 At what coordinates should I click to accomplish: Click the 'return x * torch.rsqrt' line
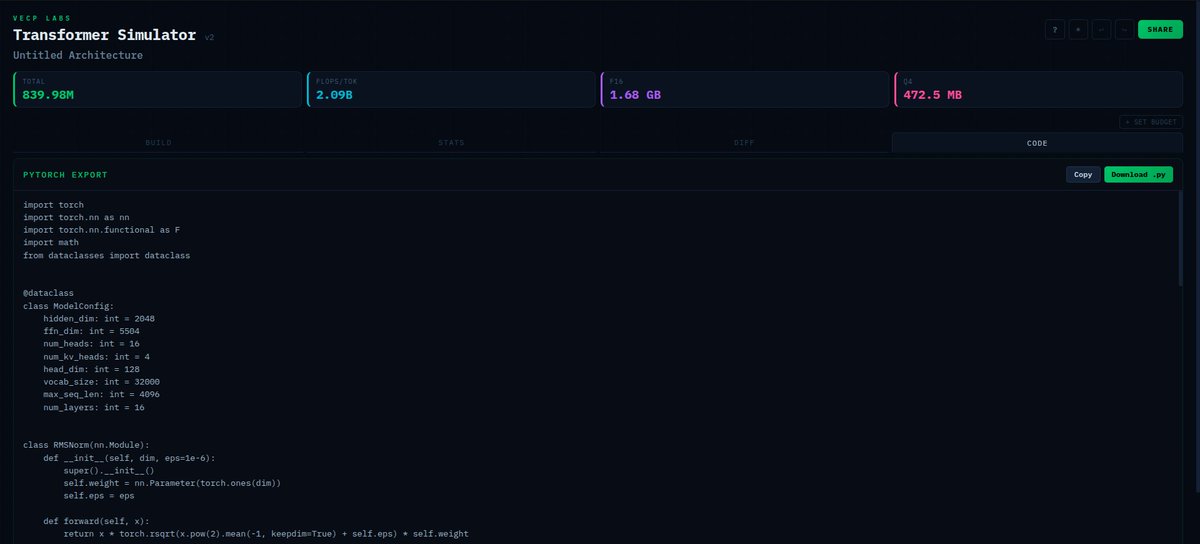[x=266, y=534]
